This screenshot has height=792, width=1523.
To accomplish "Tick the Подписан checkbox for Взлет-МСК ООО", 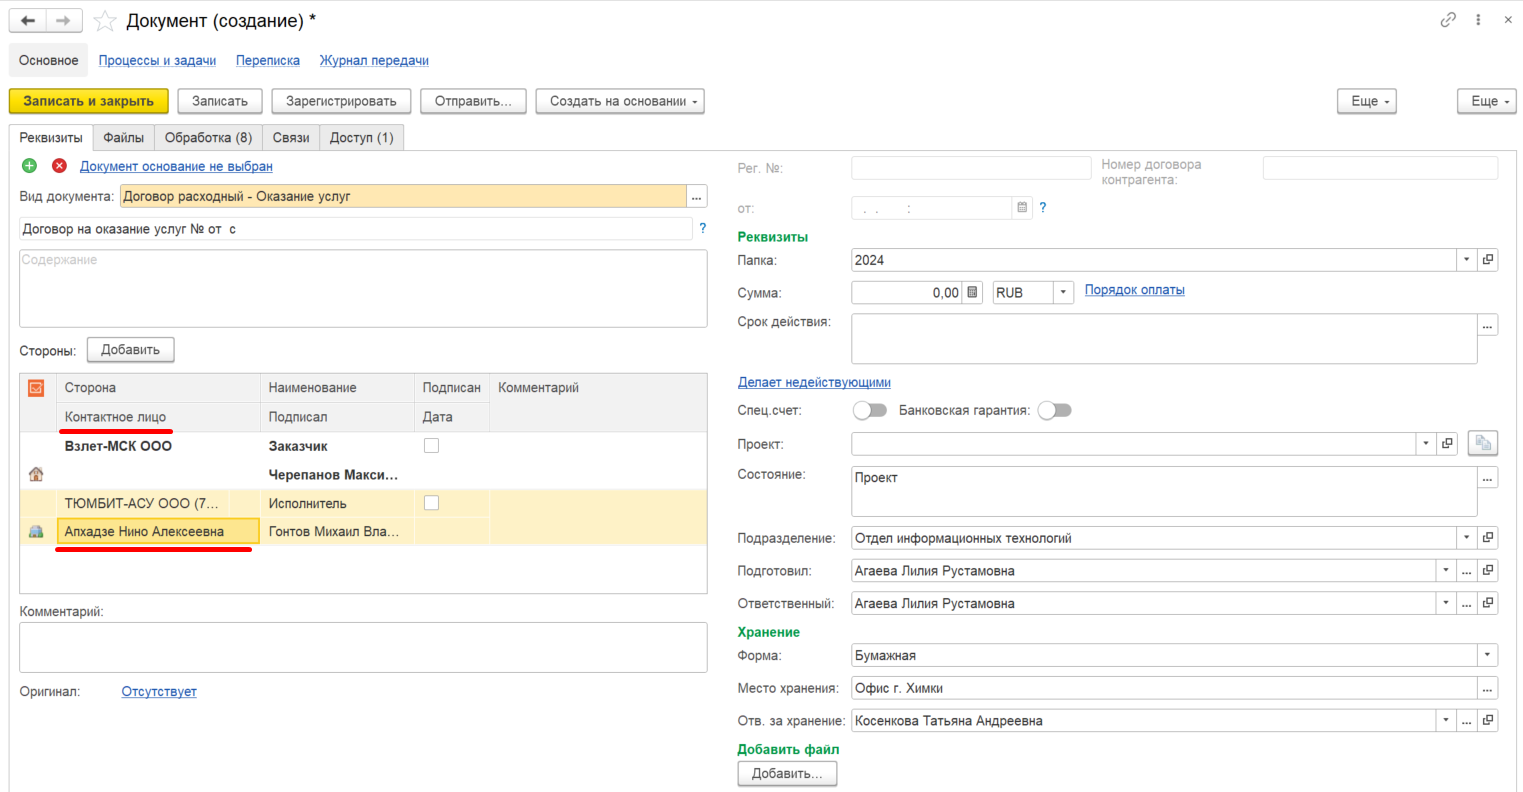I will (431, 446).
